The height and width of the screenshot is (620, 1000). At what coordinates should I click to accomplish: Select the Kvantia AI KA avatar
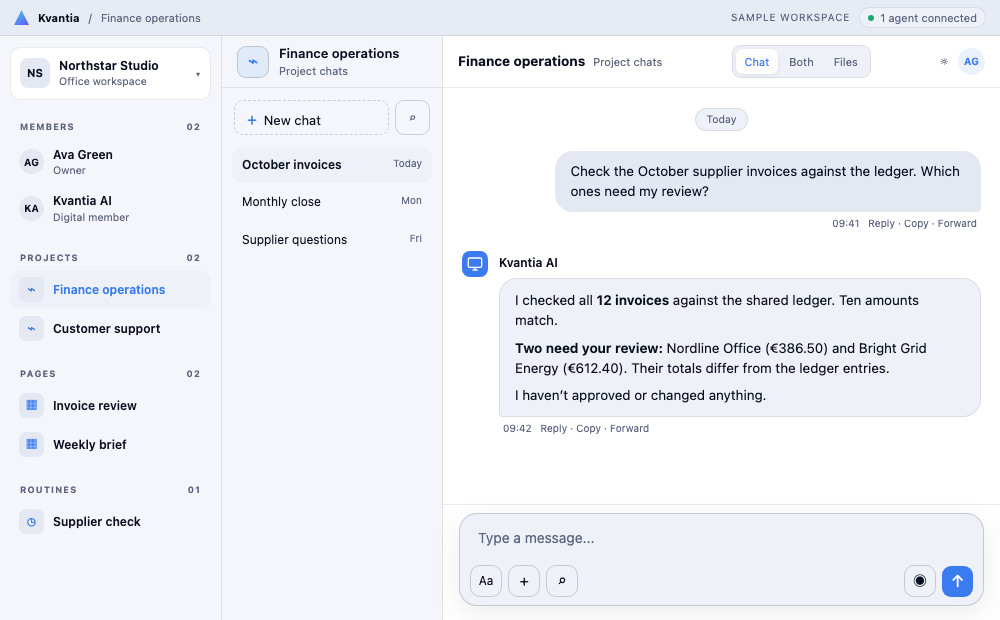click(x=31, y=209)
